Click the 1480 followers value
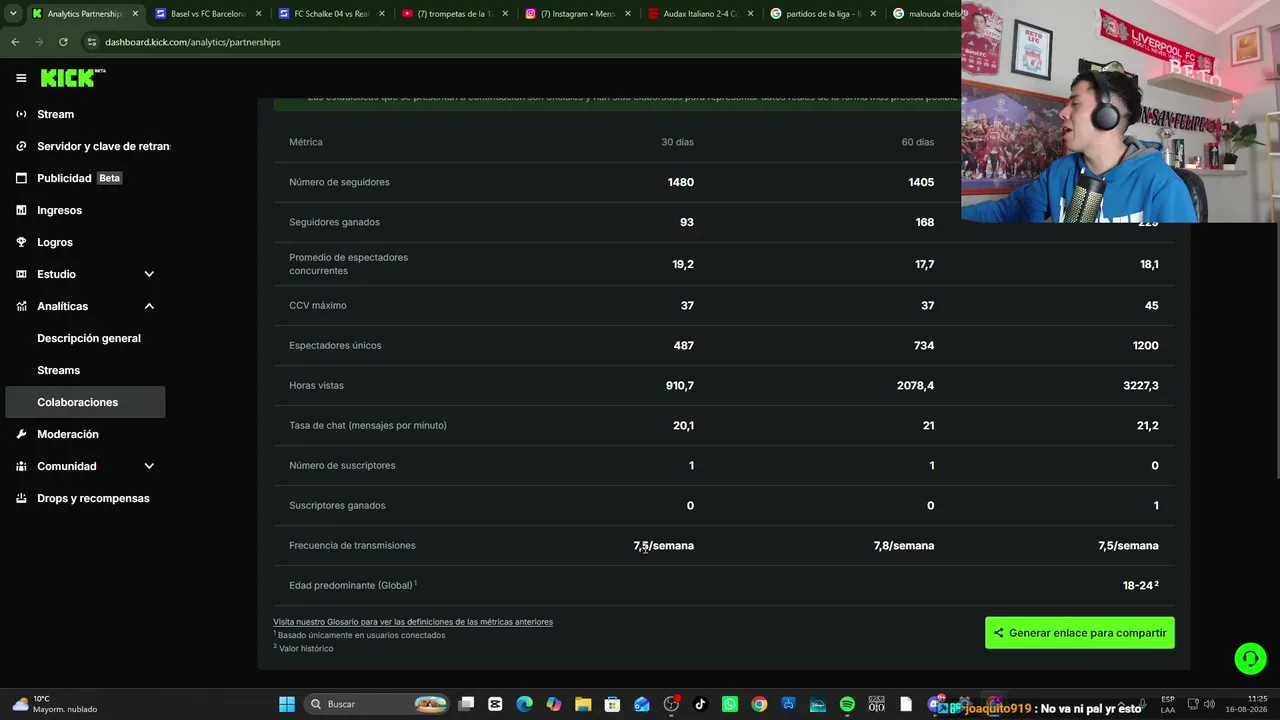The width and height of the screenshot is (1280, 720). (x=681, y=182)
